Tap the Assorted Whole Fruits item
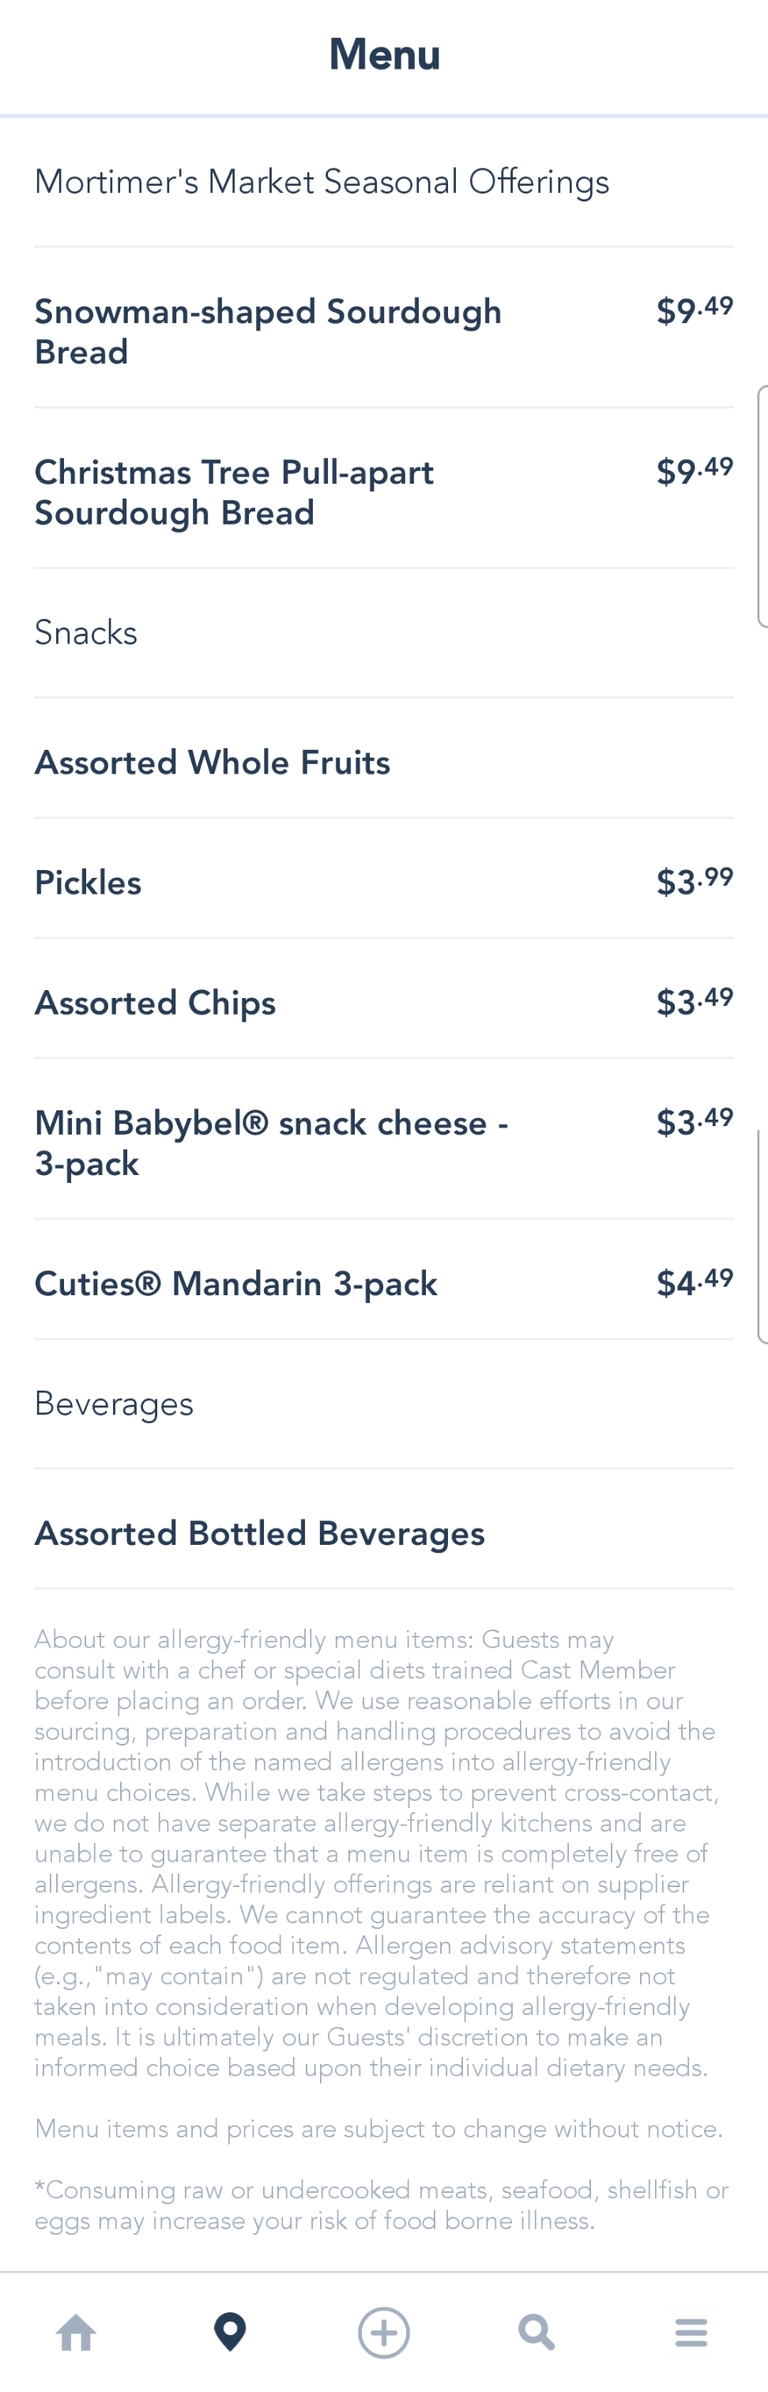The height and width of the screenshot is (2392, 768). pos(212,762)
